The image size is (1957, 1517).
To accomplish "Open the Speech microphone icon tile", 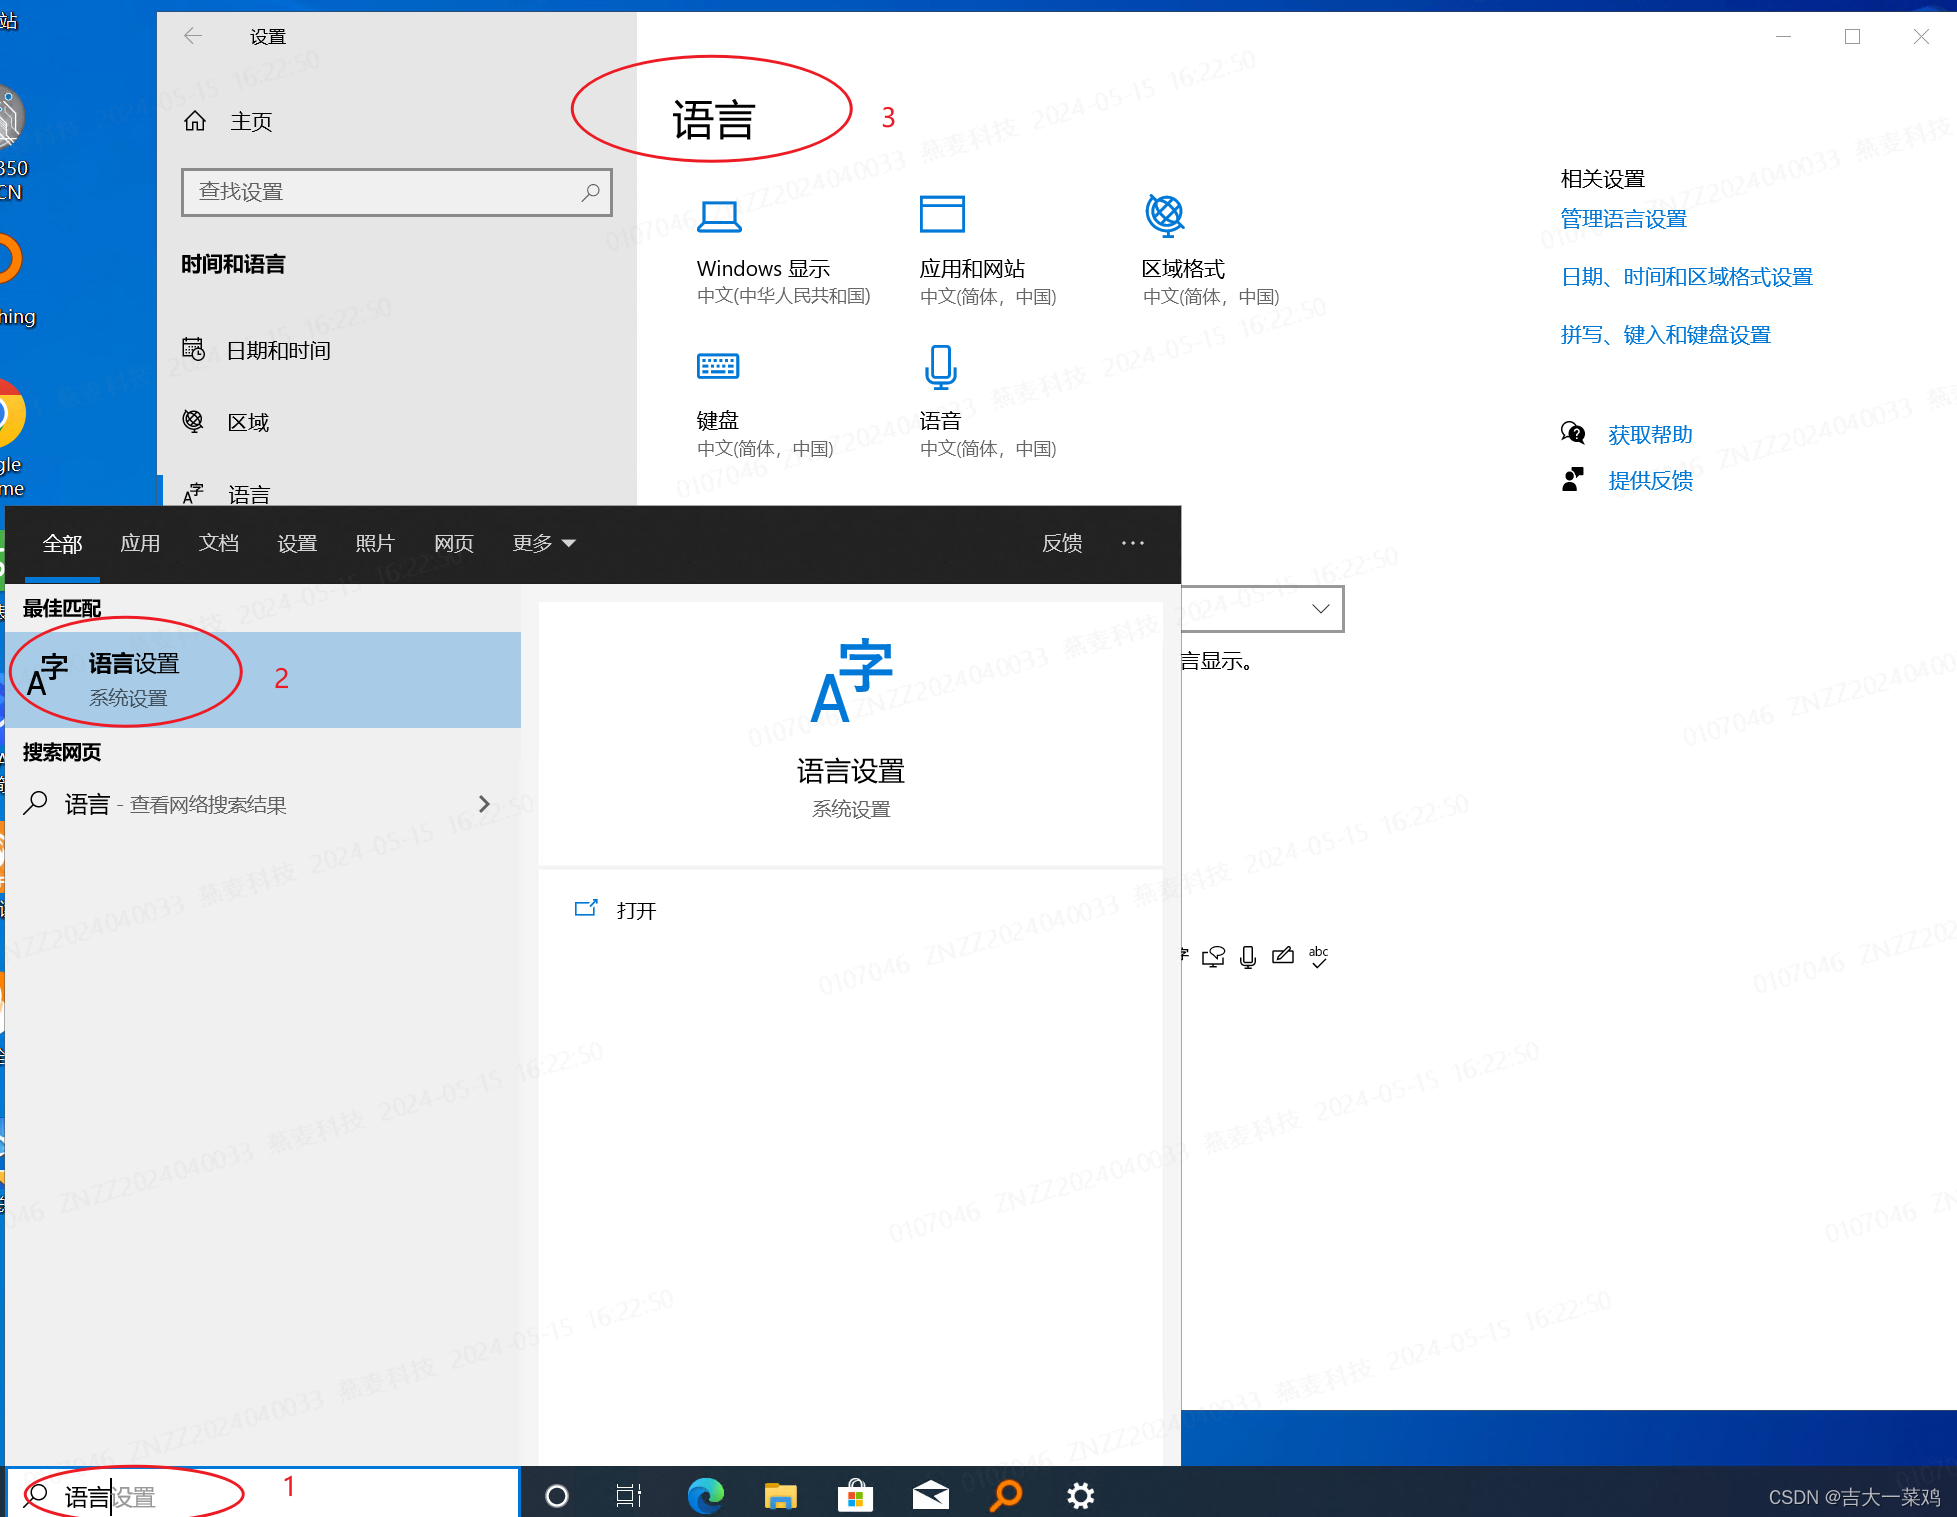I will click(940, 367).
